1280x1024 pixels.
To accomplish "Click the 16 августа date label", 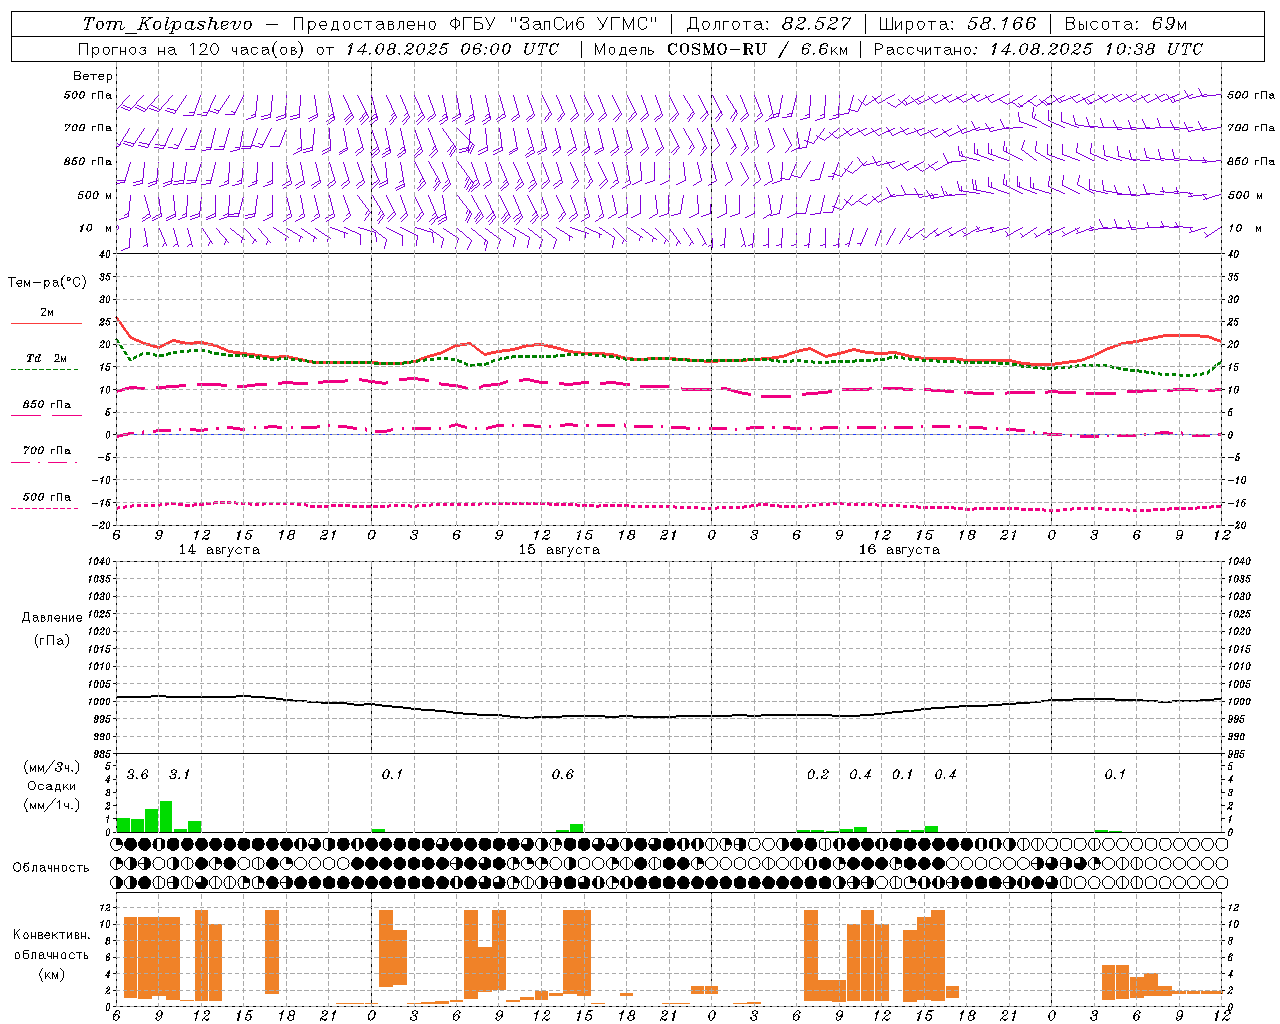I will pyautogui.click(x=899, y=550).
